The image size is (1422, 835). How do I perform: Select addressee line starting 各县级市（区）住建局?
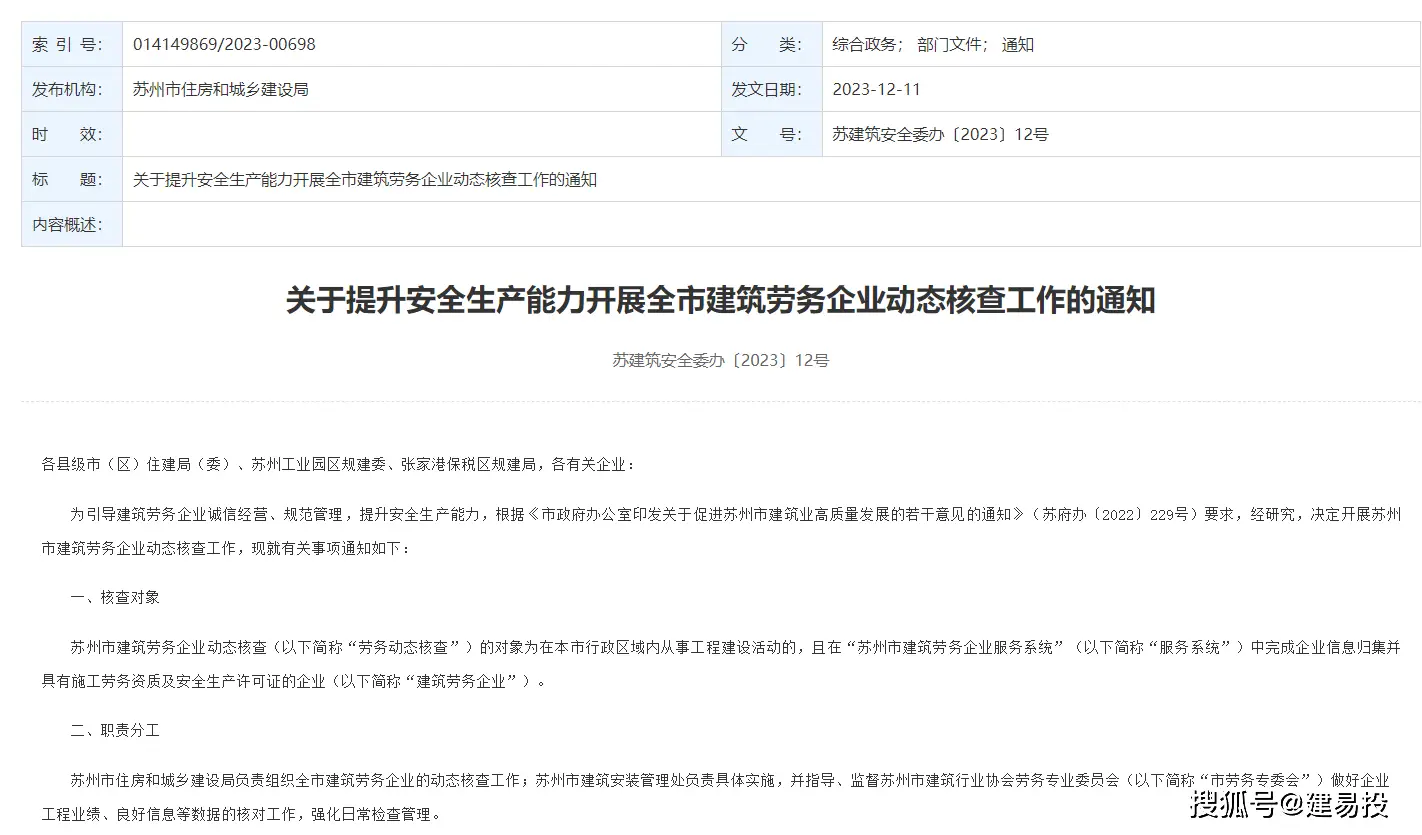click(338, 464)
